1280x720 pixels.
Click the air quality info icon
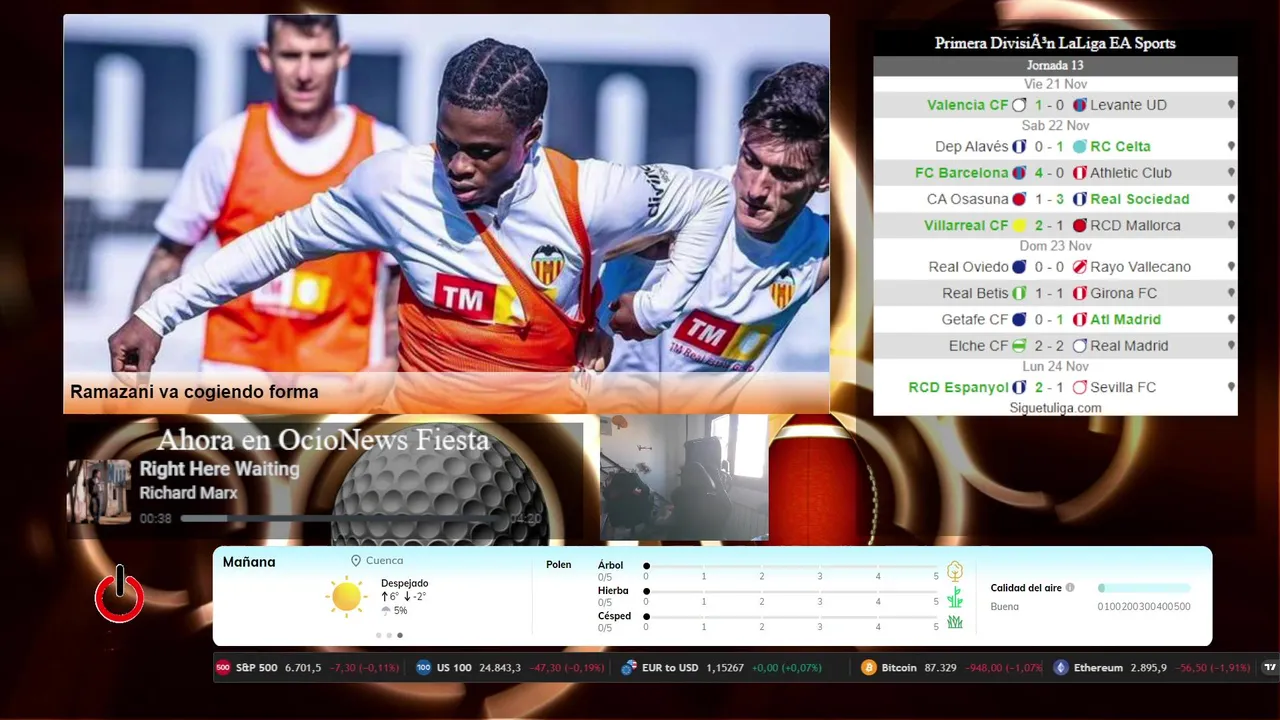[1070, 588]
